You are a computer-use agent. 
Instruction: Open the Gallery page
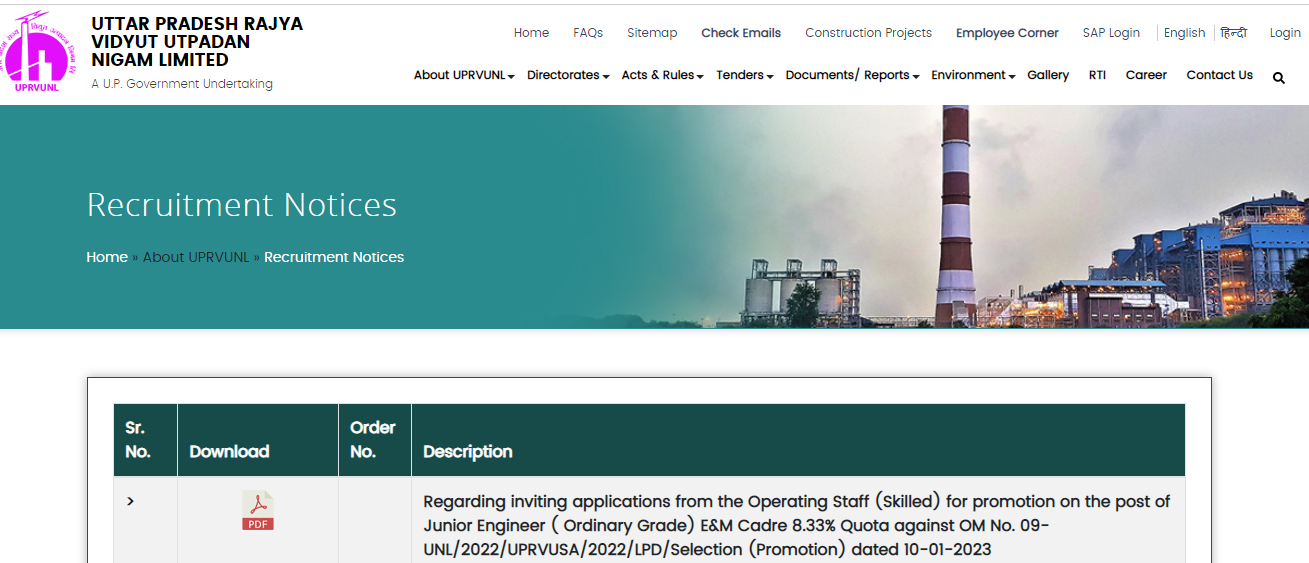pos(1047,75)
